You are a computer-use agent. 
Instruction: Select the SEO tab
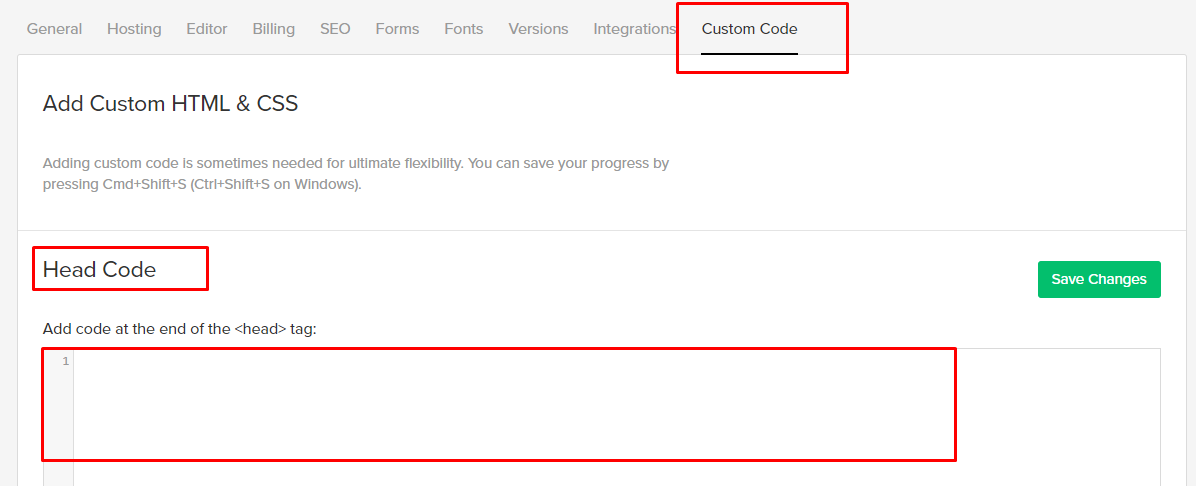click(335, 29)
